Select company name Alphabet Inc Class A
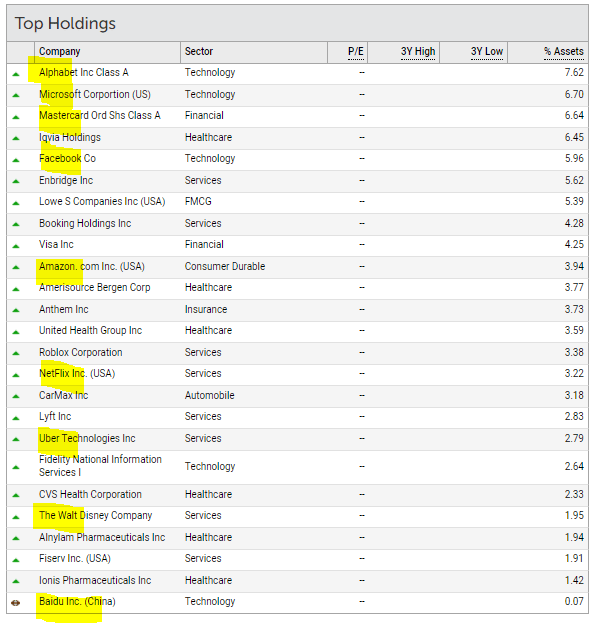 point(84,72)
